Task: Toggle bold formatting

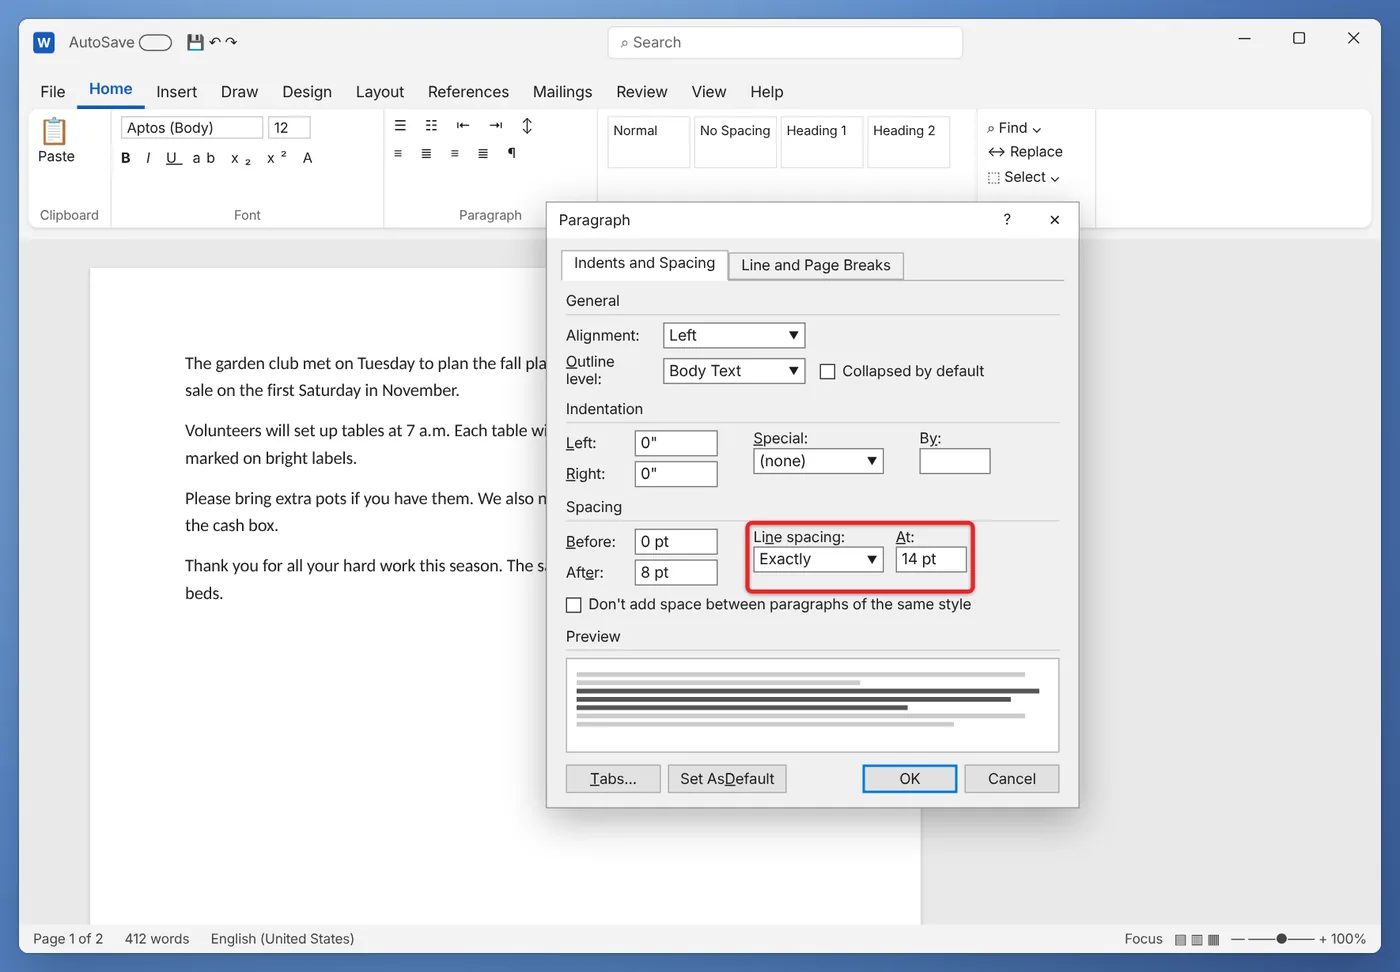Action: (x=126, y=158)
